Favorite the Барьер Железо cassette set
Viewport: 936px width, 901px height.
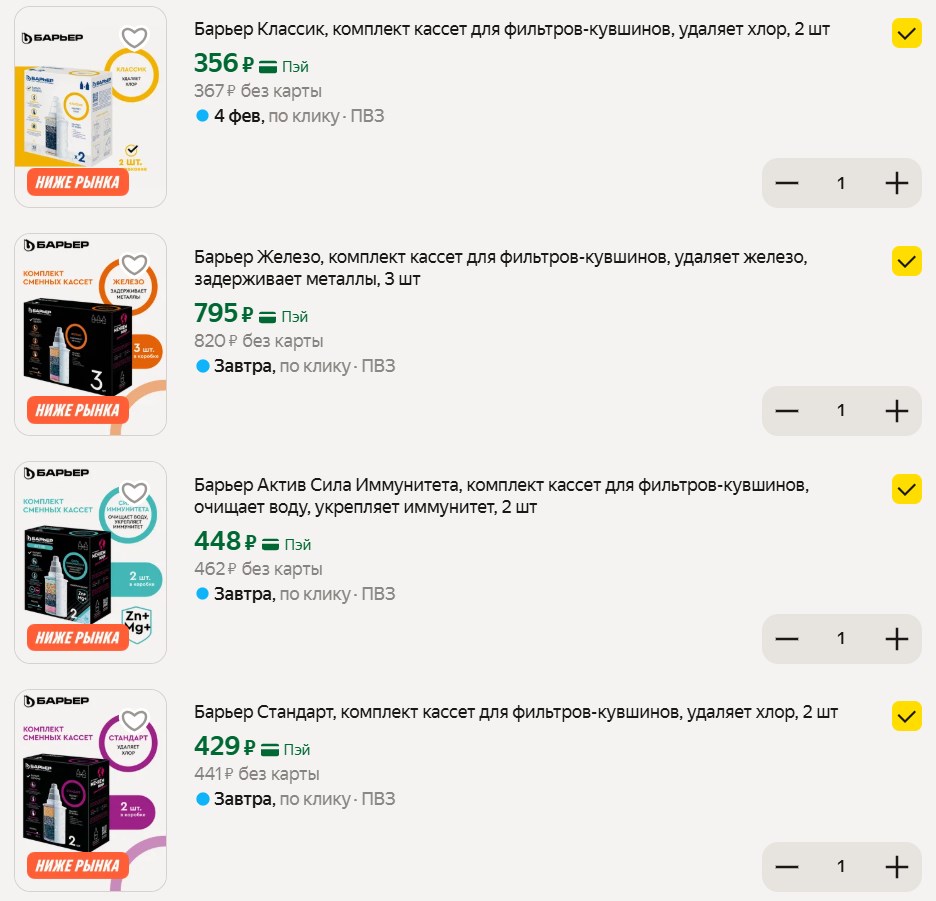pos(134,265)
